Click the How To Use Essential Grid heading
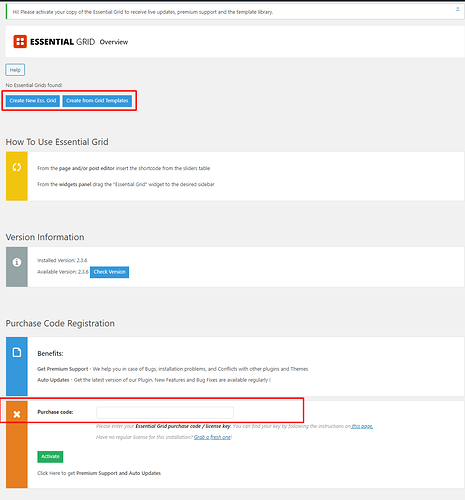465x500 pixels. pyautogui.click(x=57, y=142)
